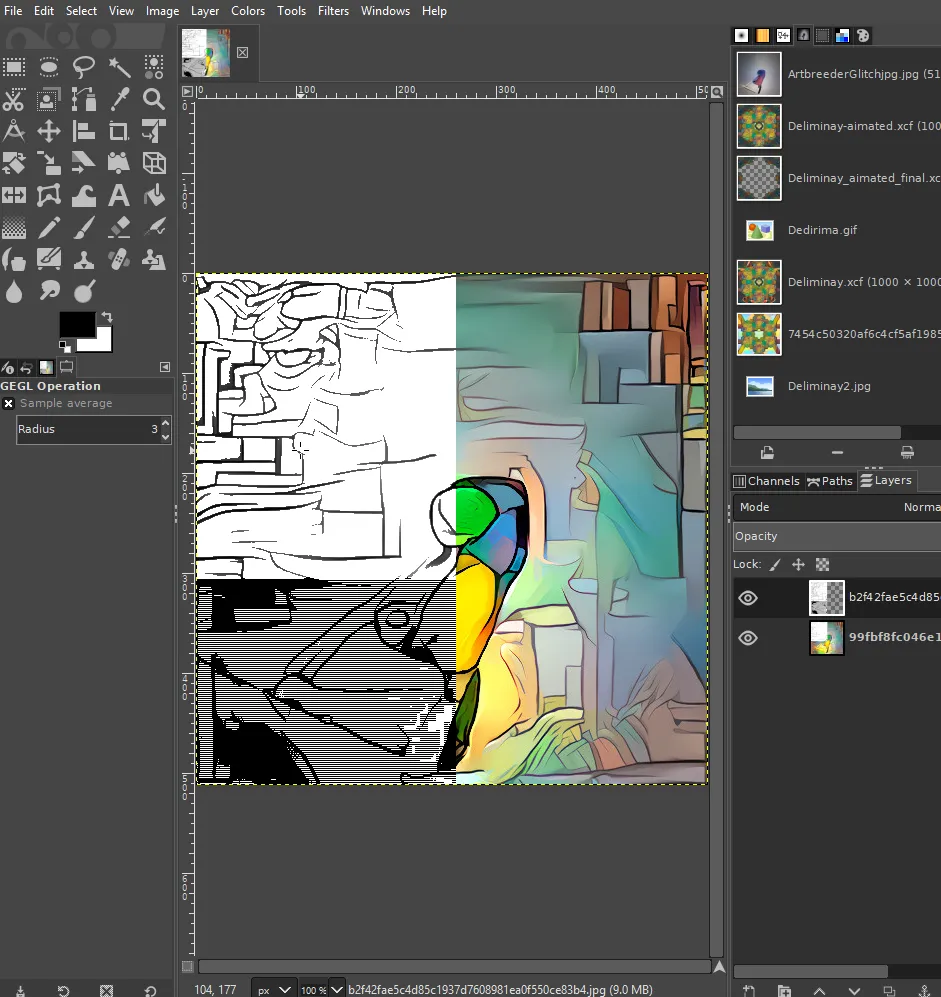Choose the Pencil tool
Viewport: 941px width, 997px height.
point(49,228)
